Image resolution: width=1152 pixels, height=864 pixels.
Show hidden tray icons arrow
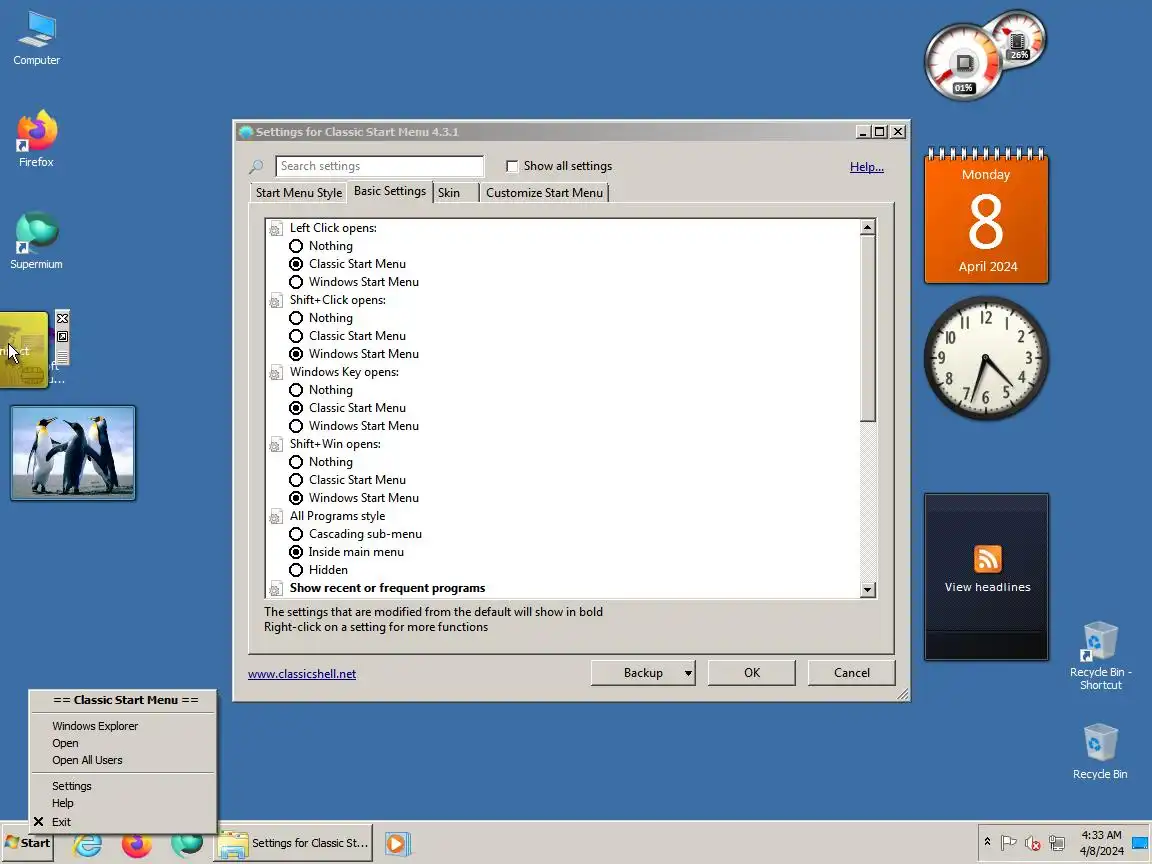point(987,842)
